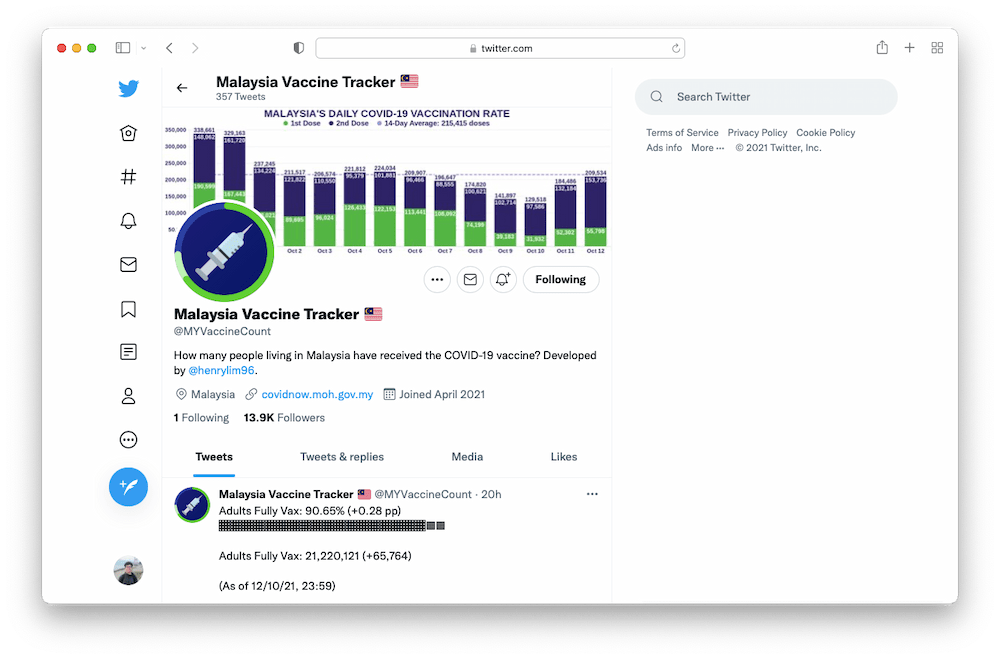Viewport: 1000px width, 659px height.
Task: Toggle the Safari sidebar button
Action: (122, 48)
